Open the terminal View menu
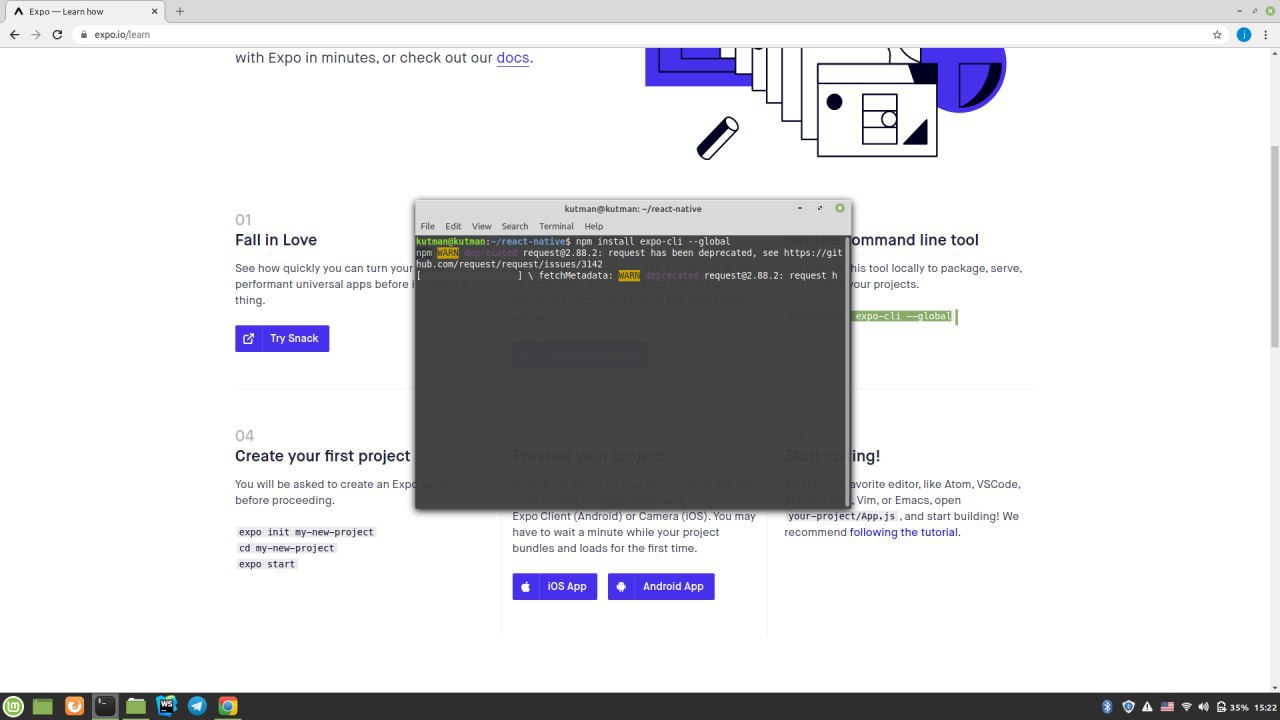Image resolution: width=1280 pixels, height=720 pixels. coord(481,226)
